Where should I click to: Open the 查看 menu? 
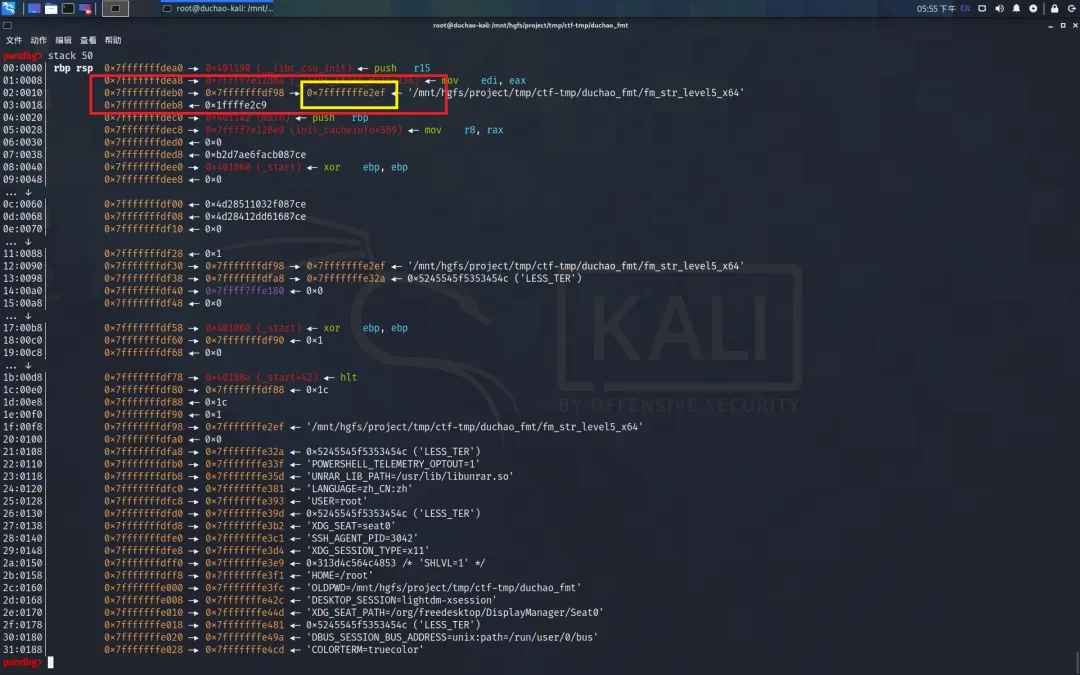88,41
